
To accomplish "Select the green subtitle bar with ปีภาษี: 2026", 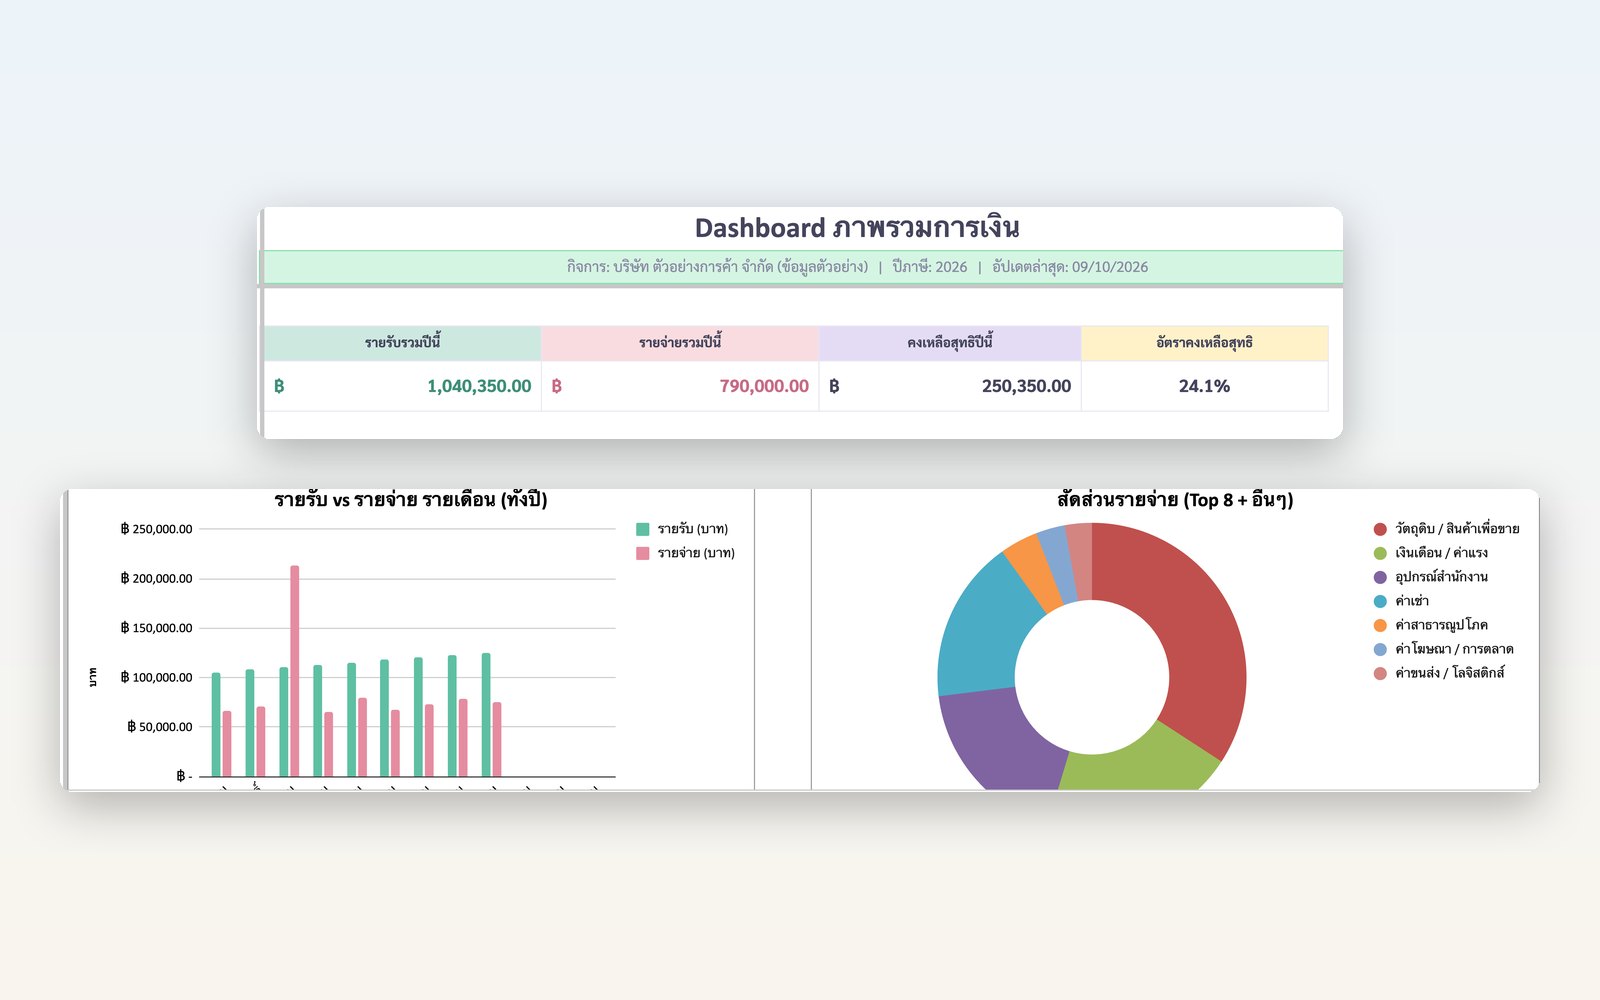I will coord(801,267).
